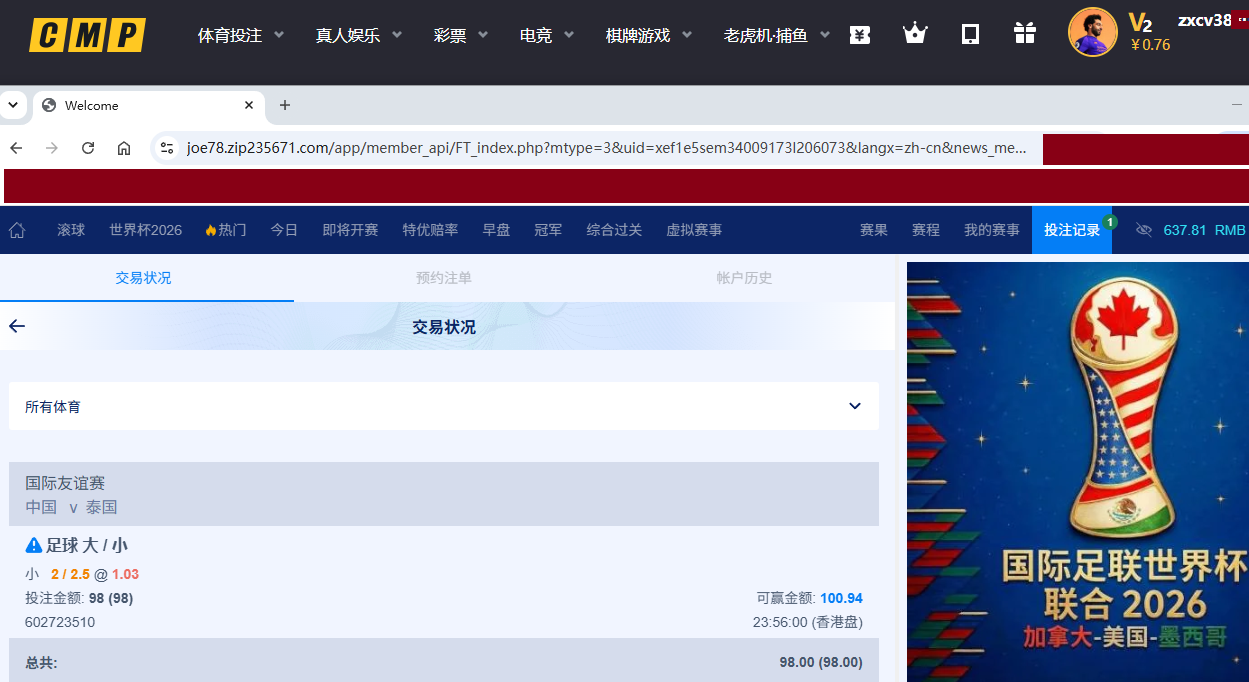This screenshot has height=682, width=1249.
Task: Click the zxcv38 username
Action: coord(1204,20)
